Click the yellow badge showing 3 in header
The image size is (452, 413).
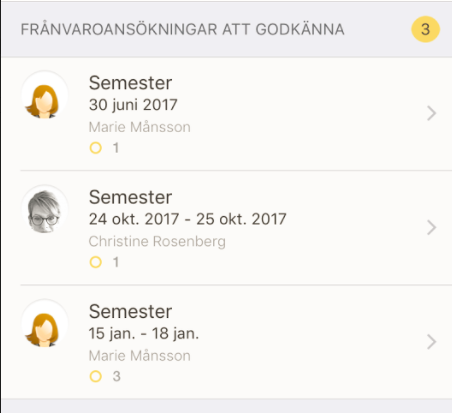(425, 29)
